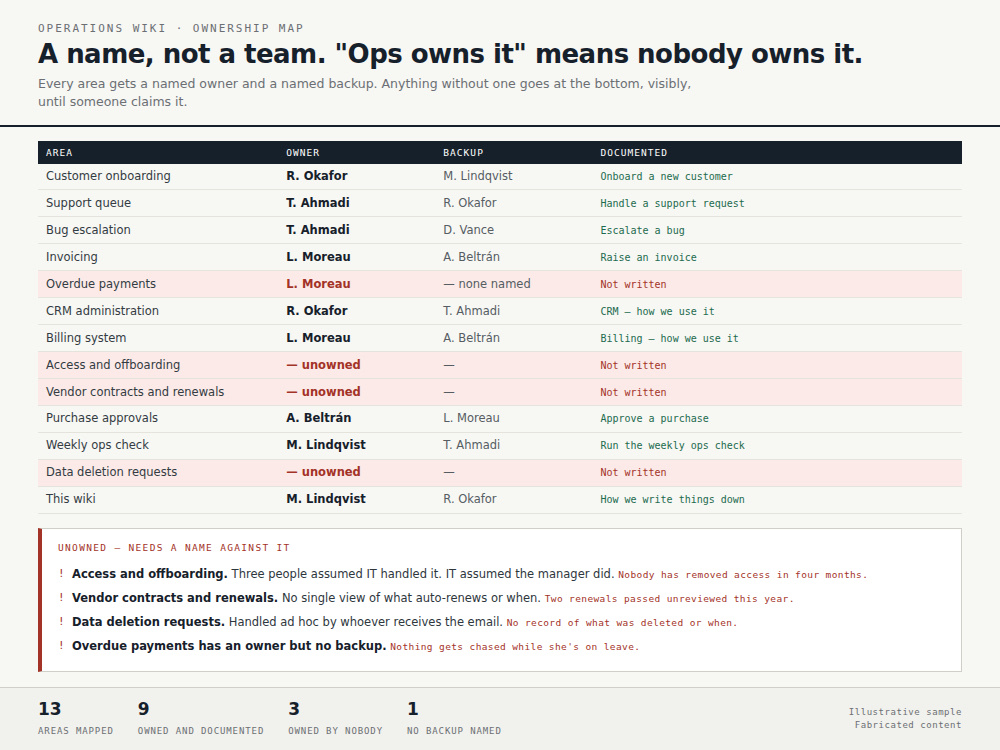
Task: Click red owner L. Moreau for Overdue payments
Action: [318, 284]
